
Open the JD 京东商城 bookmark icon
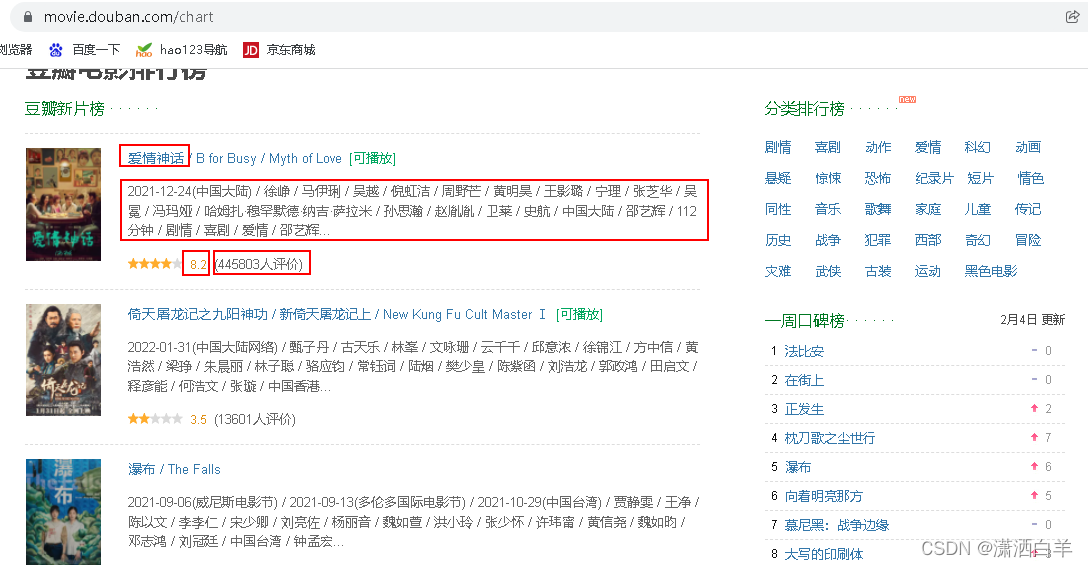(x=250, y=50)
